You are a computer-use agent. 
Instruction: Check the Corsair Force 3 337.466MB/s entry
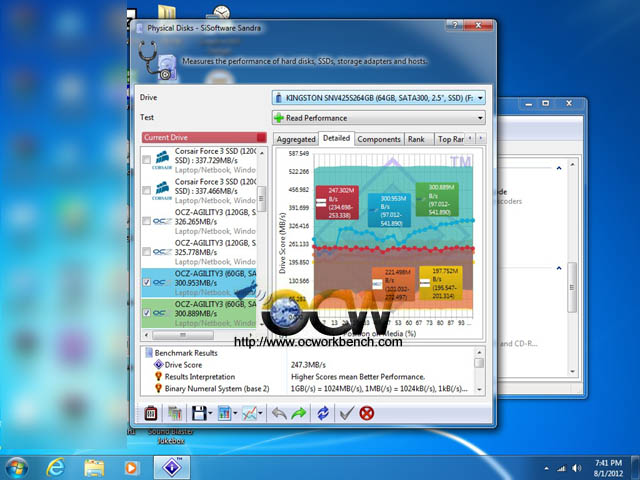(146, 191)
